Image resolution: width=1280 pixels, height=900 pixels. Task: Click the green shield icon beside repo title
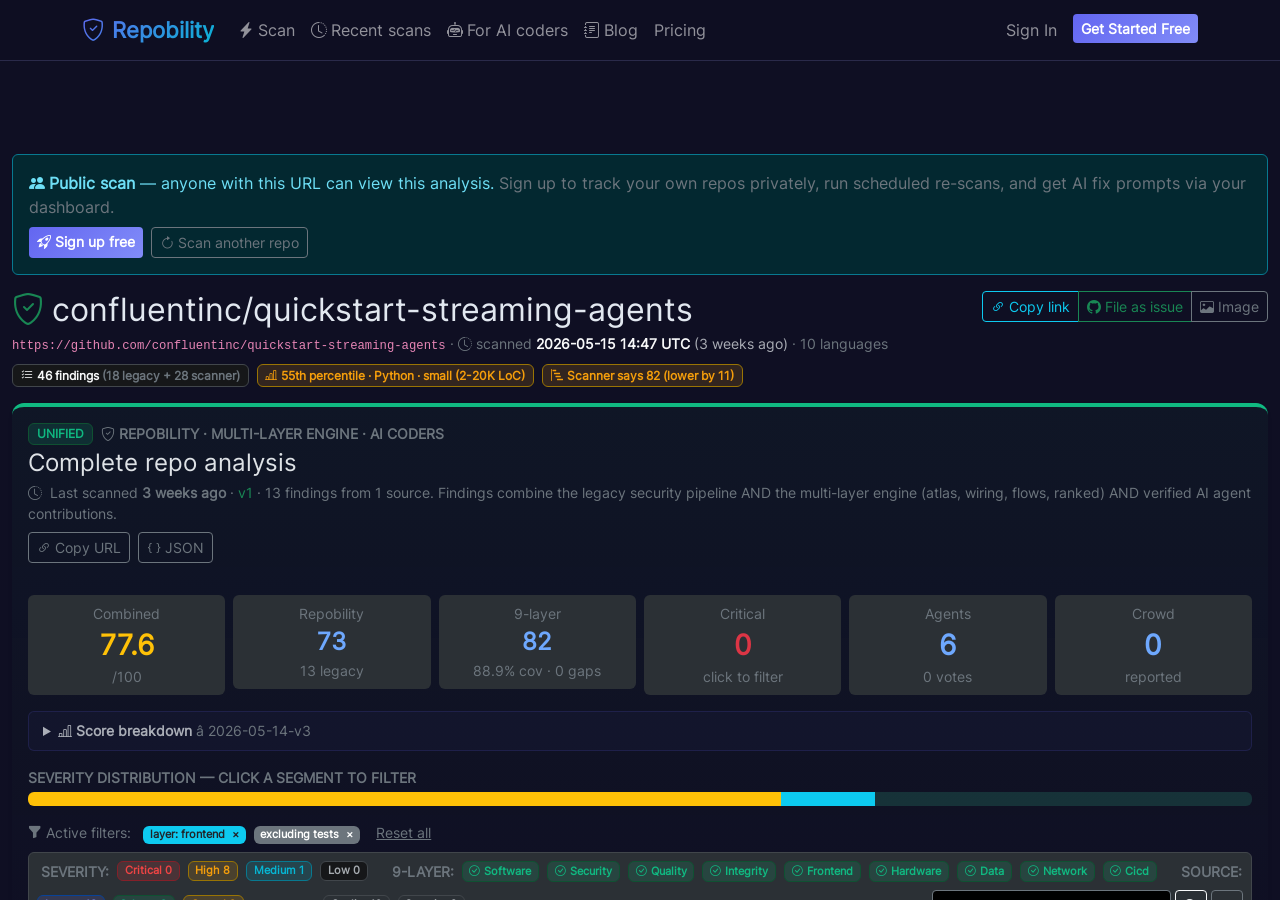28,309
